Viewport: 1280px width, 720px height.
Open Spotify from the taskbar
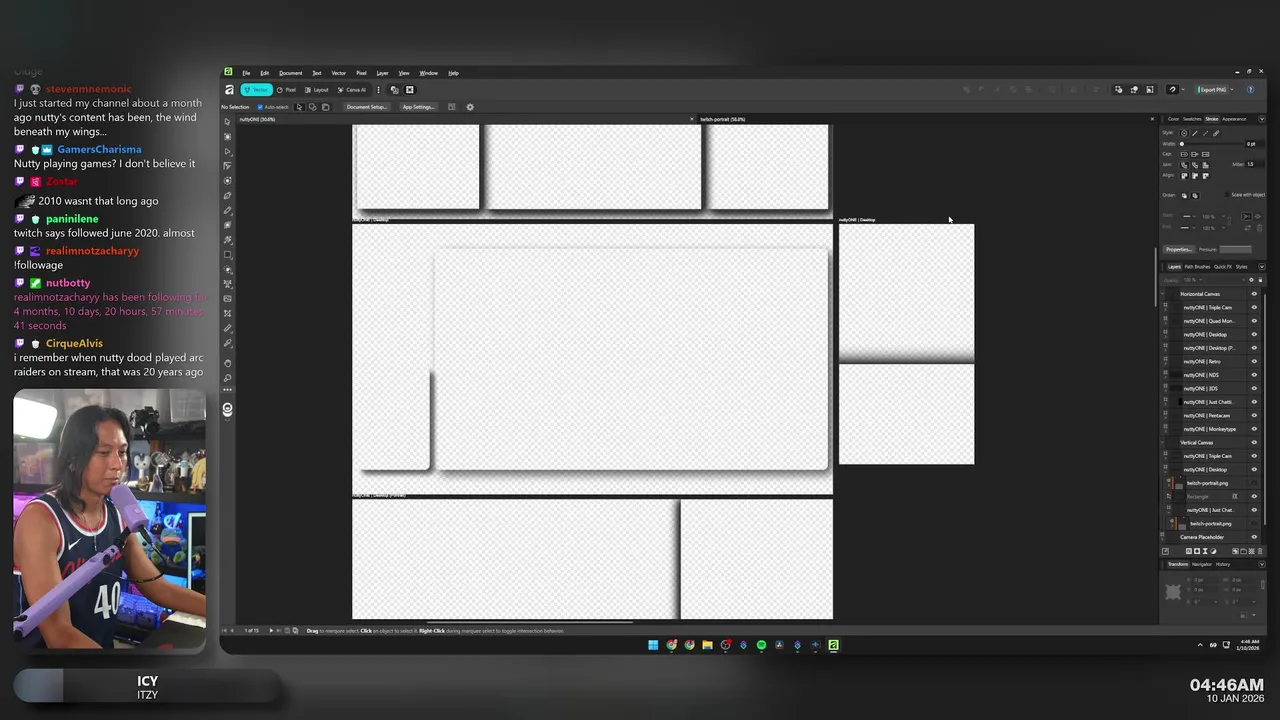[761, 645]
